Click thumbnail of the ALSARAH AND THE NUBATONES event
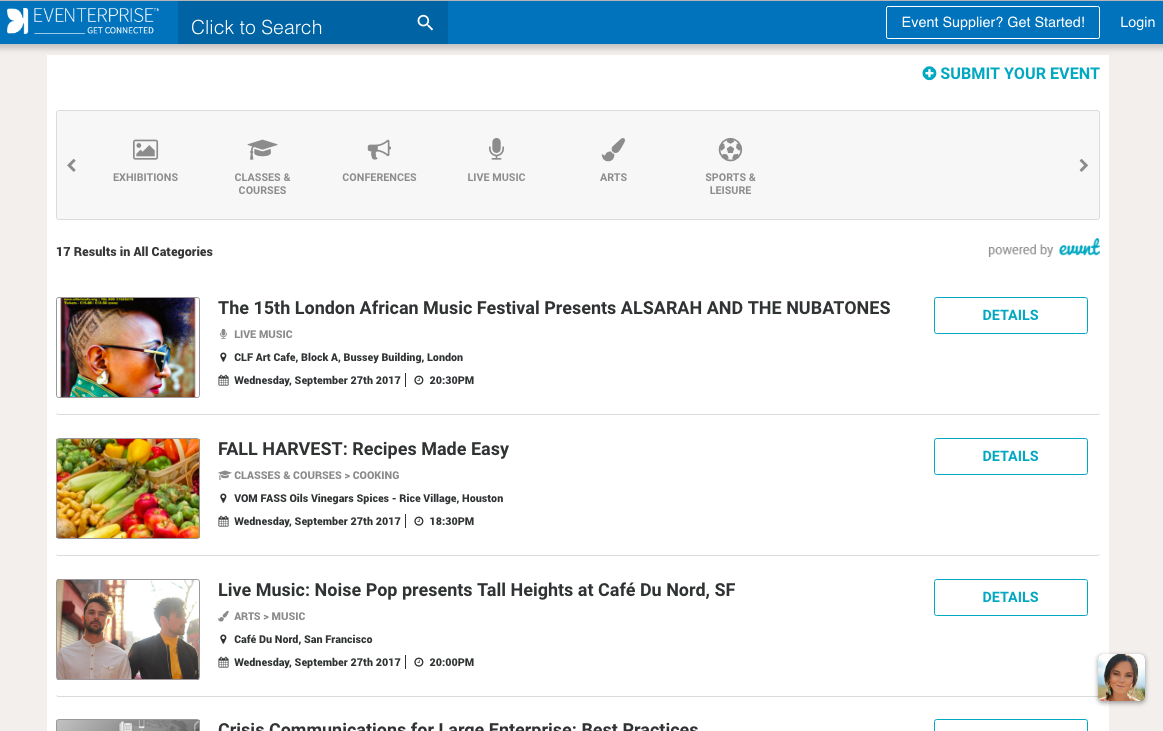Viewport: 1163px width, 731px height. (x=128, y=348)
